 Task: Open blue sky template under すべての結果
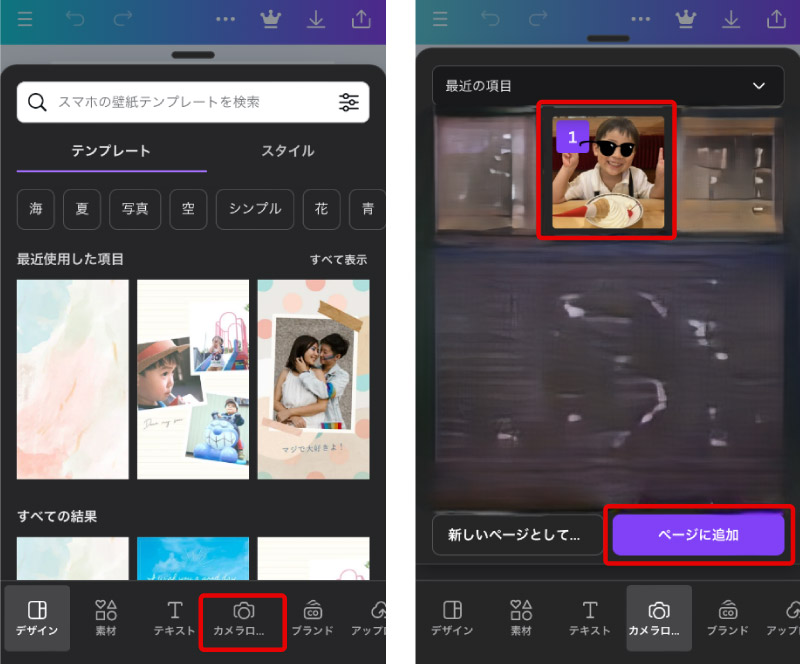(x=193, y=558)
